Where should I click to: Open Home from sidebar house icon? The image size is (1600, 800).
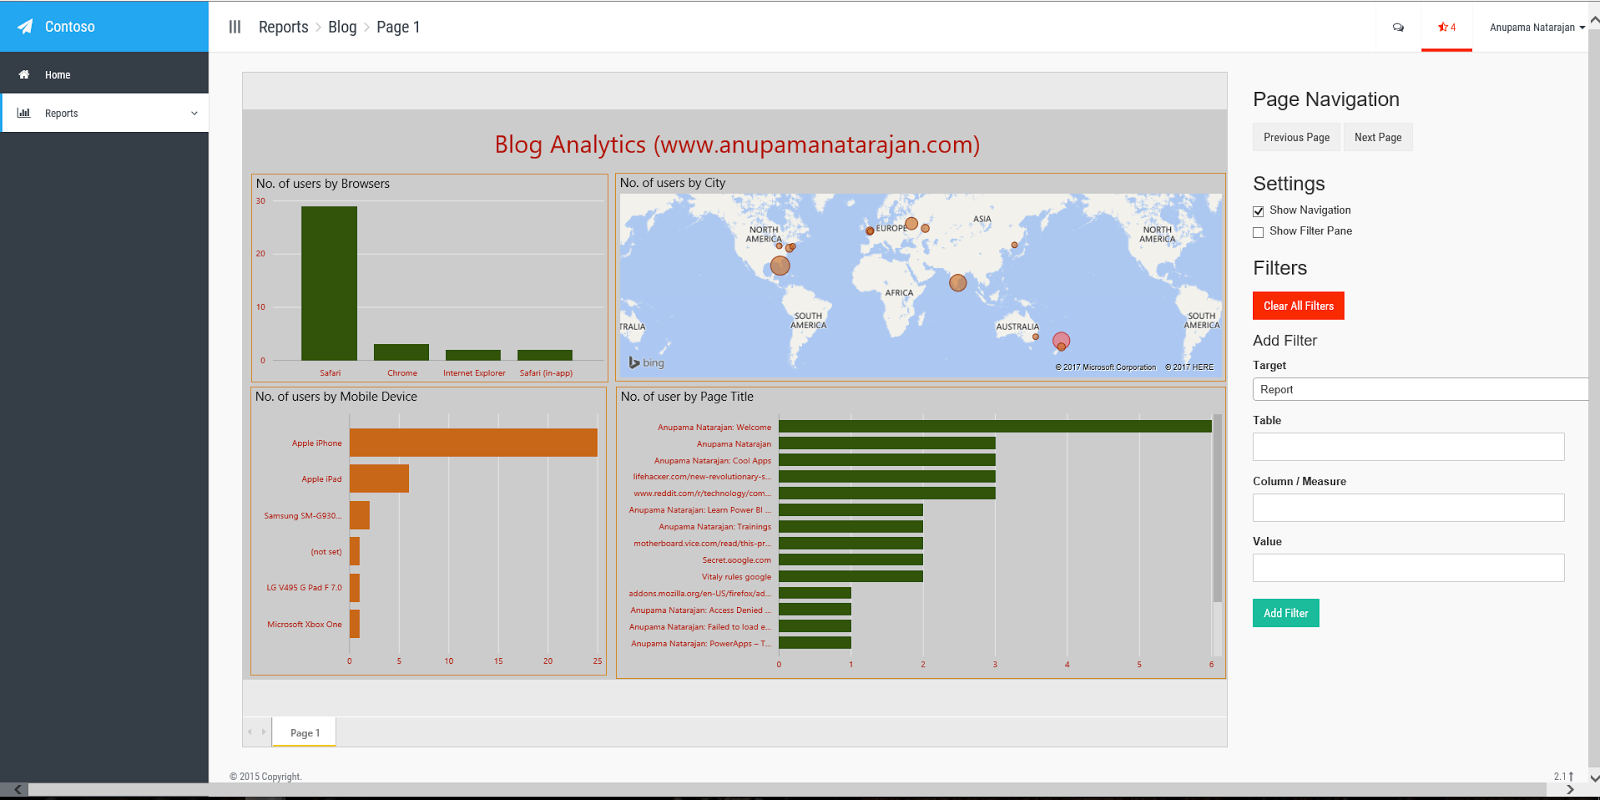click(x=24, y=75)
